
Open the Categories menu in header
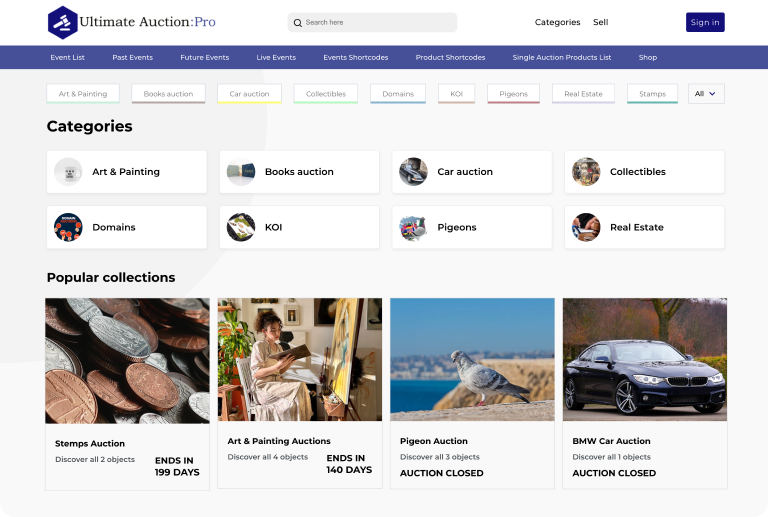[x=557, y=22]
